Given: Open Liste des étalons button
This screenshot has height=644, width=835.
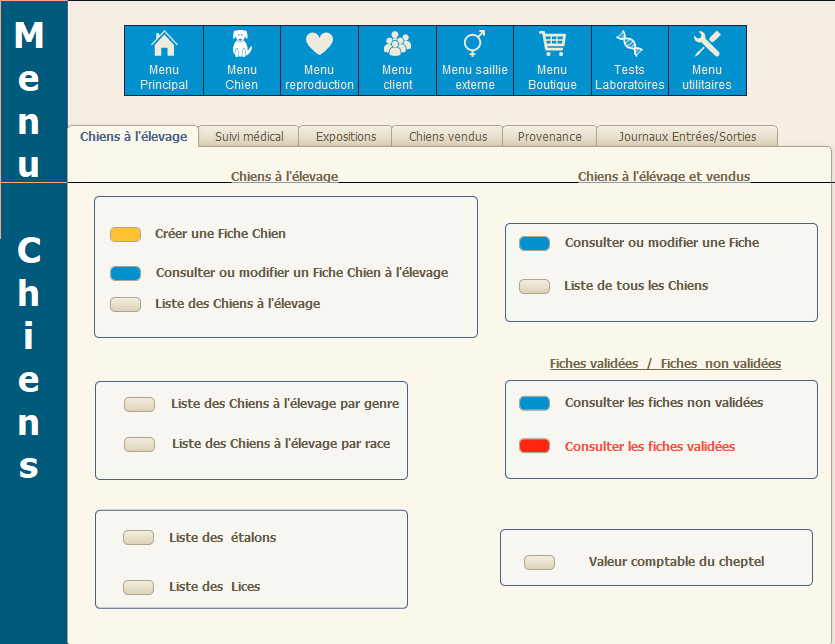Looking at the screenshot, I should (138, 538).
